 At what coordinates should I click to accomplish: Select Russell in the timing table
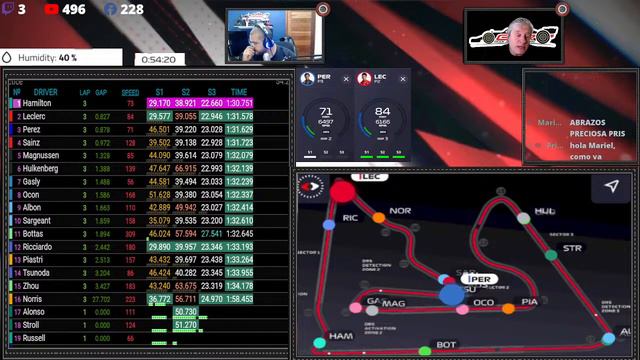pyautogui.click(x=34, y=338)
